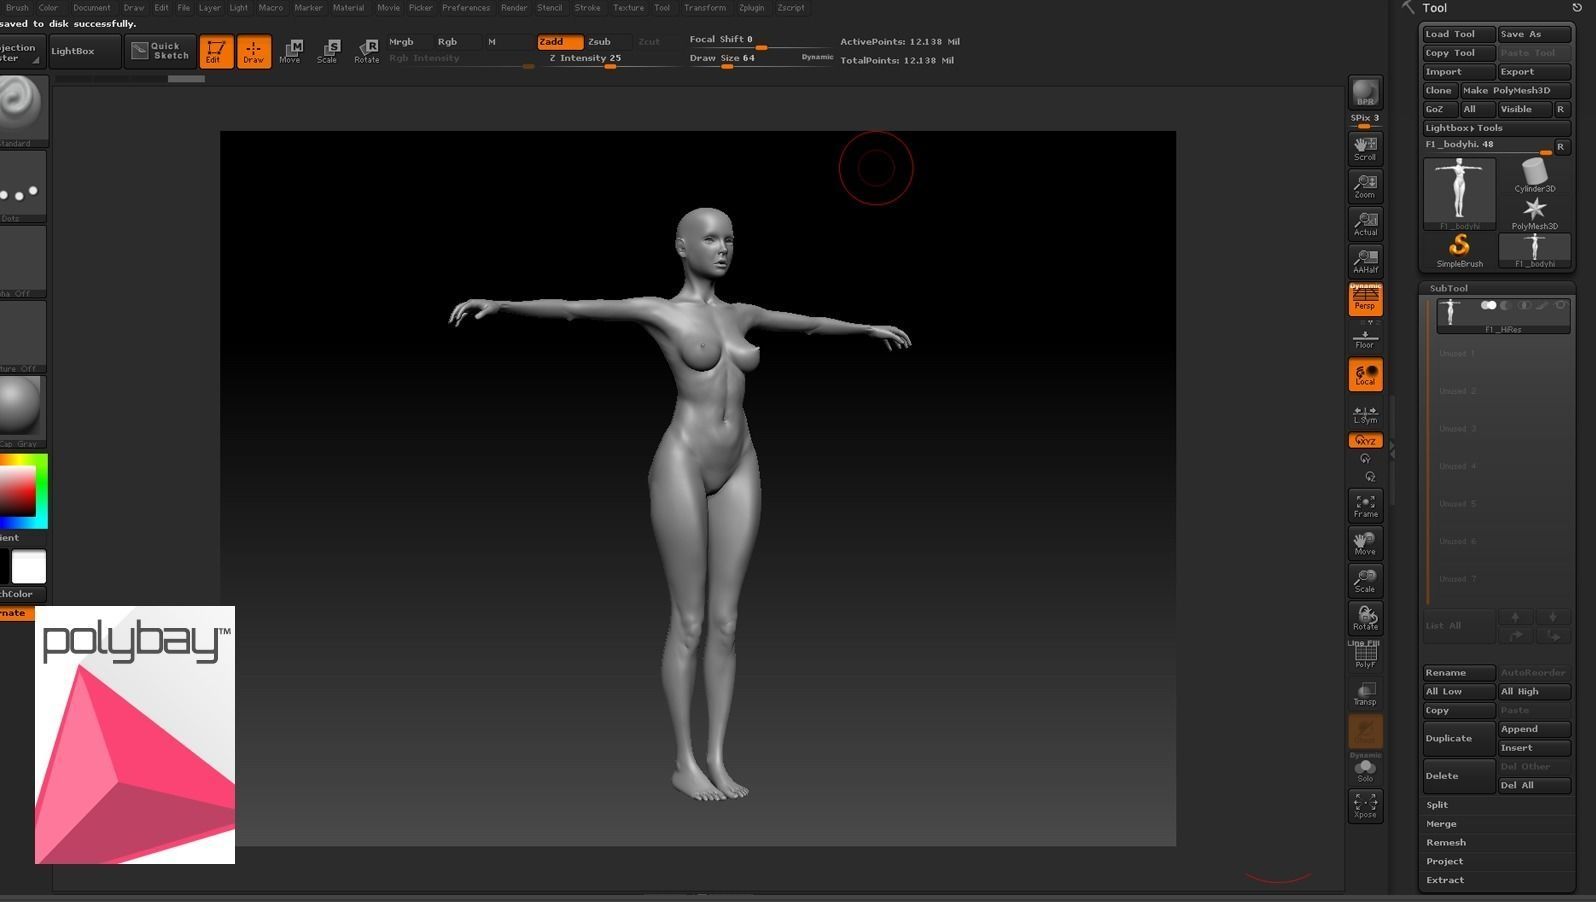
Task: Click the Draw Size slider
Action: point(761,59)
